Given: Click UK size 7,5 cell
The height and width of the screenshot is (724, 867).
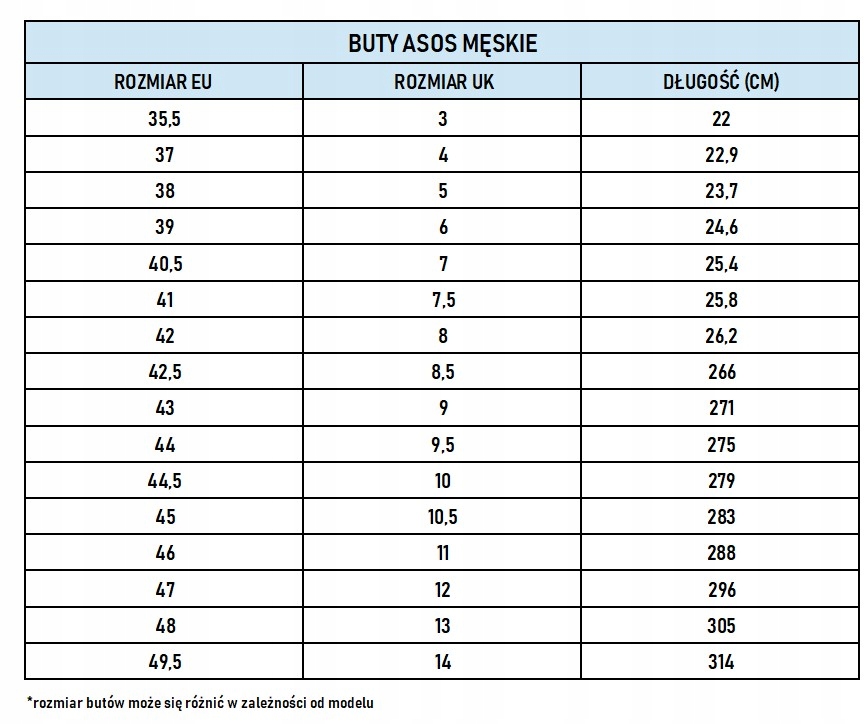Looking at the screenshot, I should pyautogui.click(x=442, y=299).
